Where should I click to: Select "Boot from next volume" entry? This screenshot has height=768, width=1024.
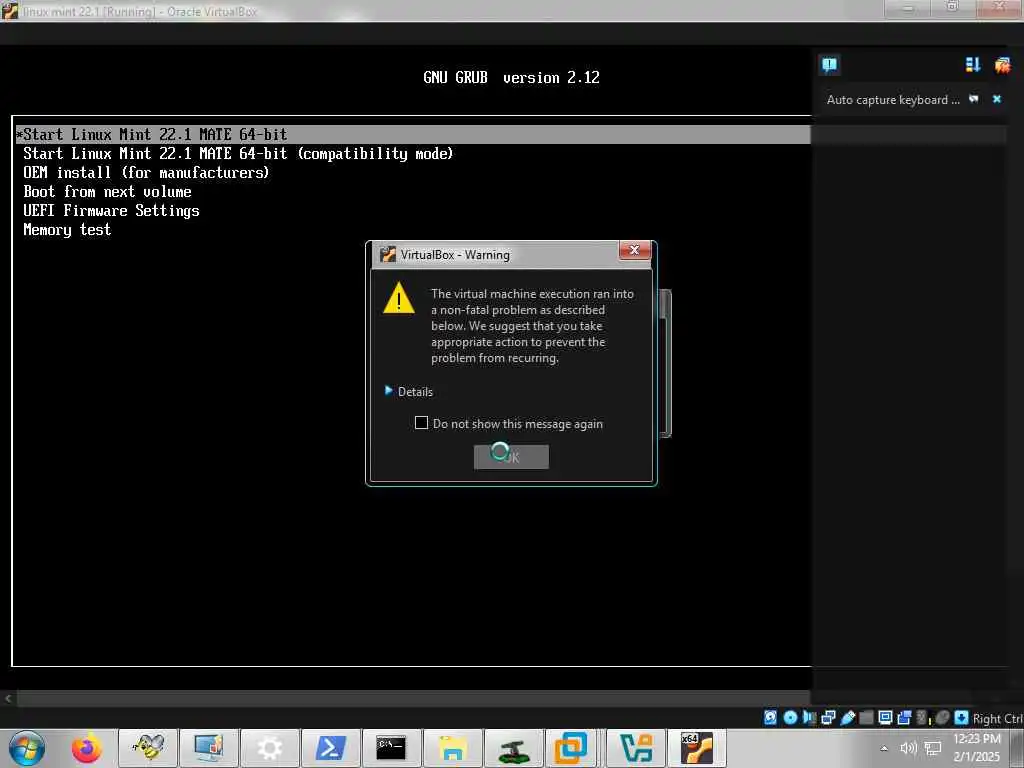pos(107,191)
